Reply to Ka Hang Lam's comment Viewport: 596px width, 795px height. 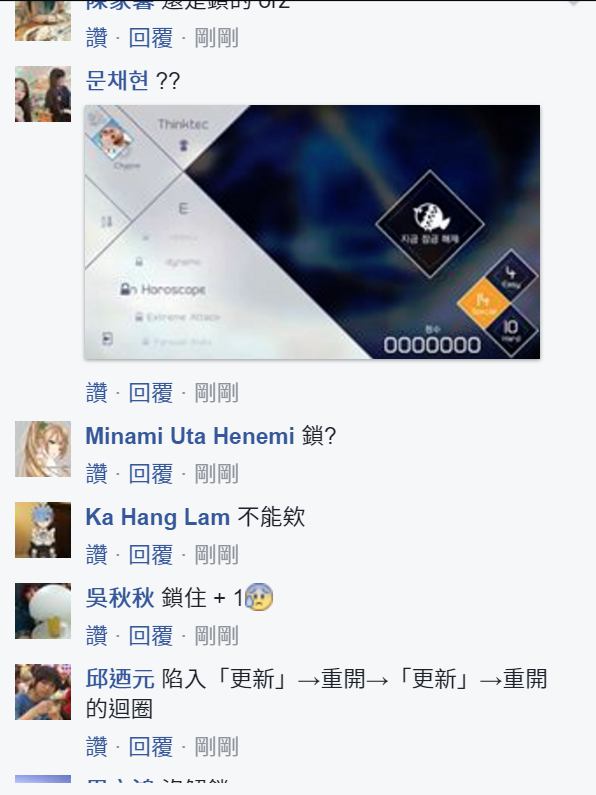[x=151, y=555]
